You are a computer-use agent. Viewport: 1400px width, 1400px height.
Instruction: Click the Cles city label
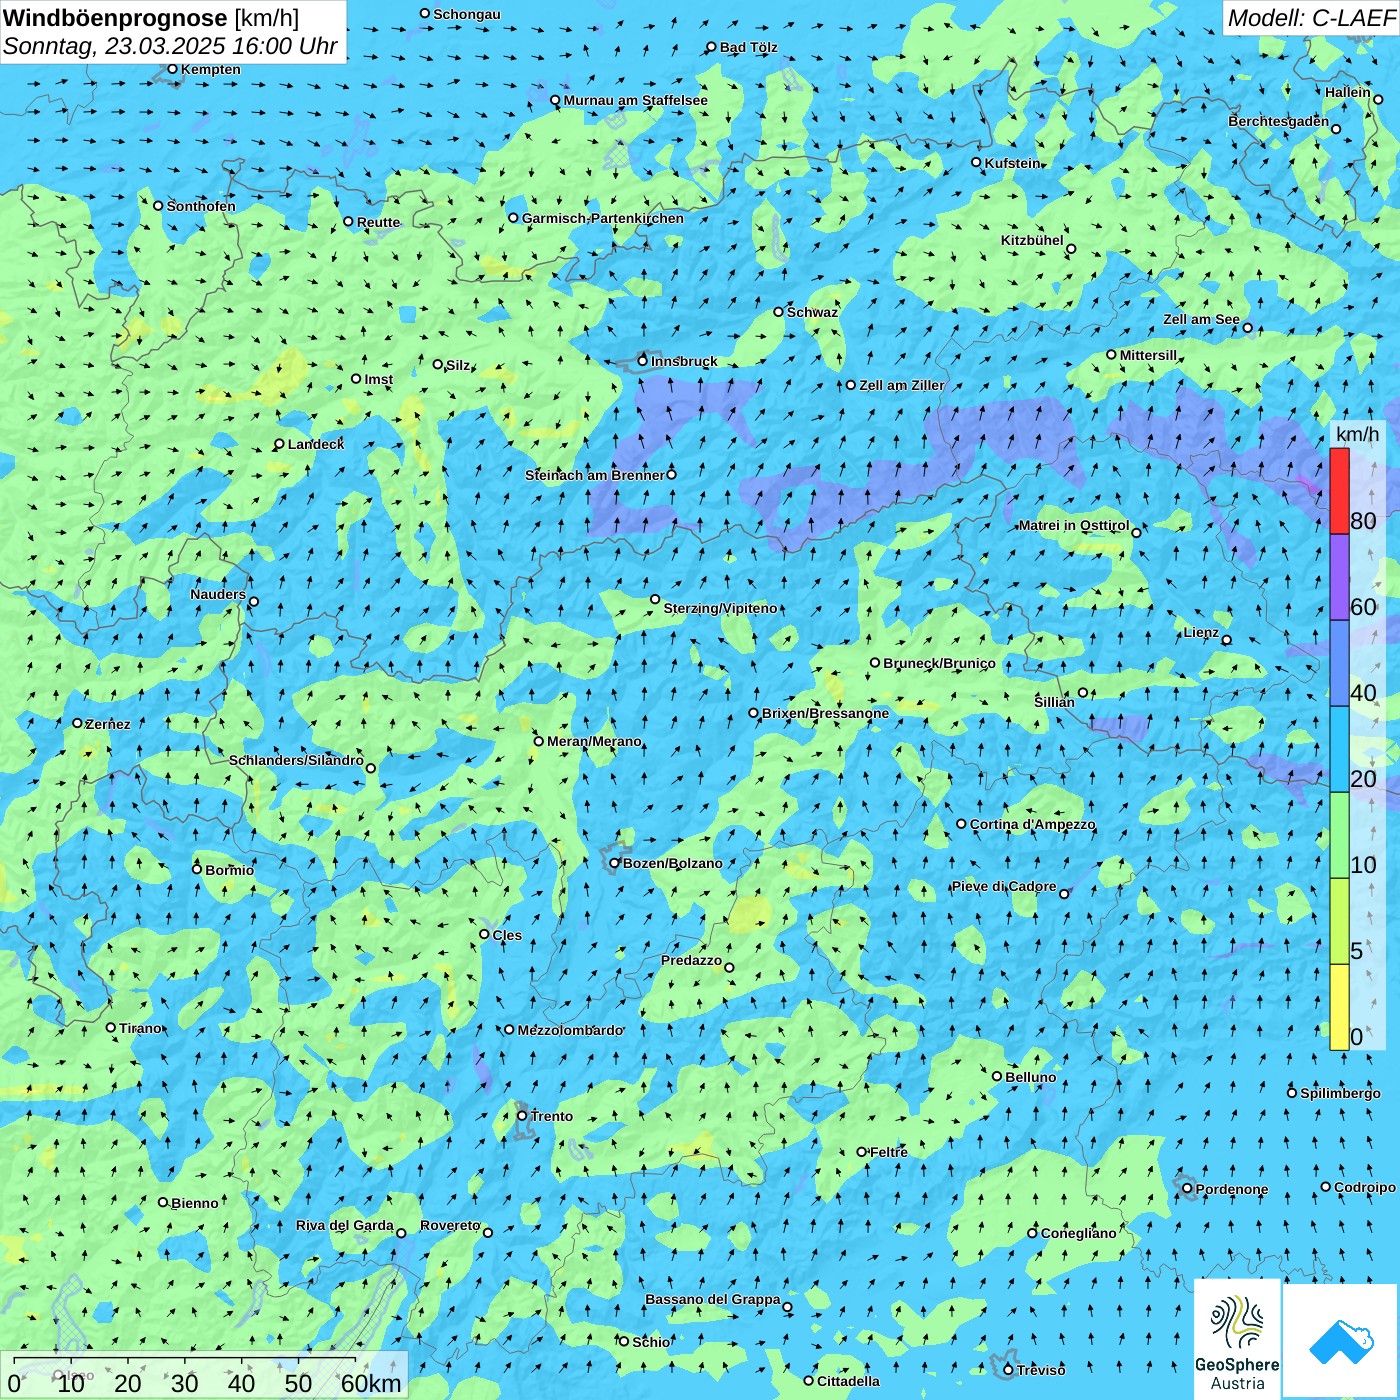[x=507, y=935]
